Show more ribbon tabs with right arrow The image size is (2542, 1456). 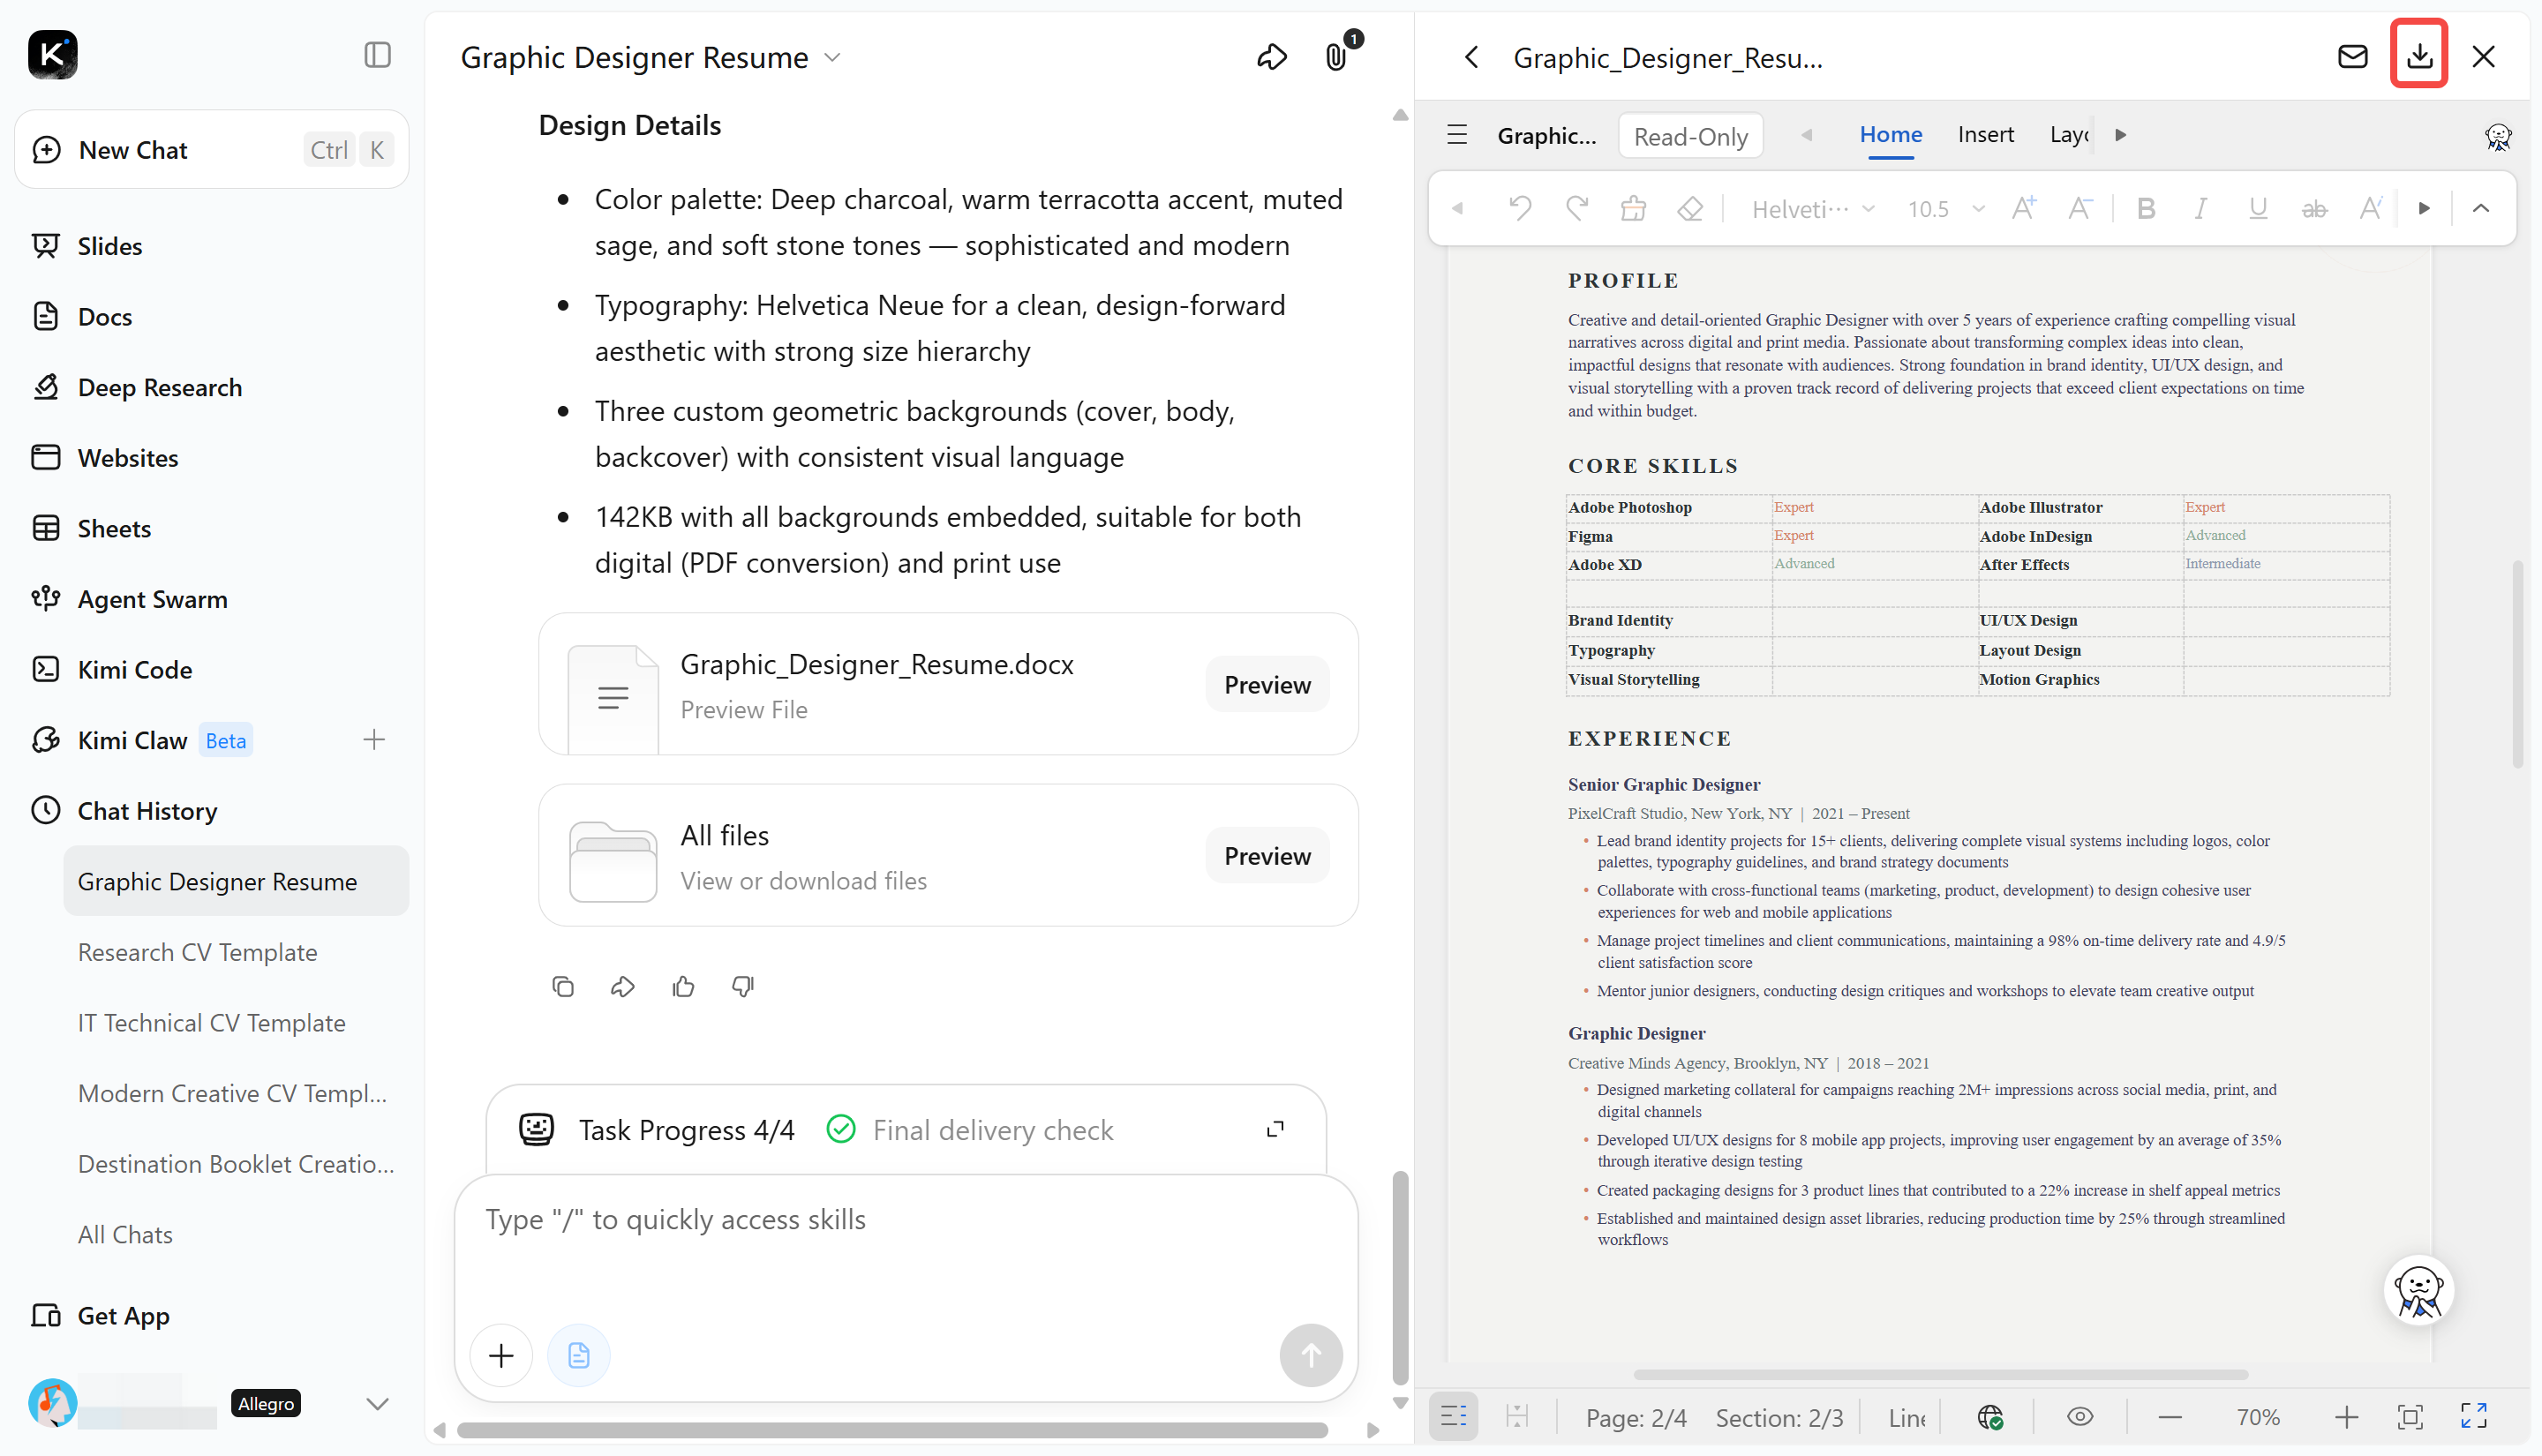(x=2120, y=135)
